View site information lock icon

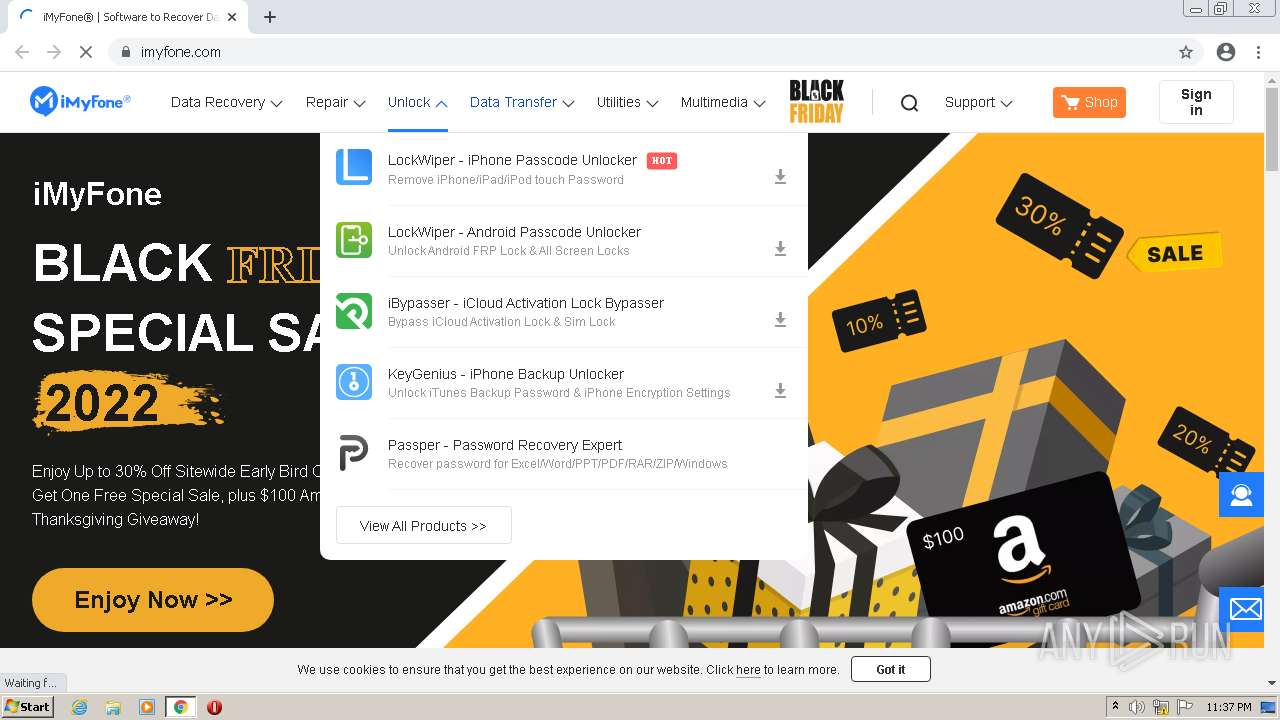pos(125,52)
